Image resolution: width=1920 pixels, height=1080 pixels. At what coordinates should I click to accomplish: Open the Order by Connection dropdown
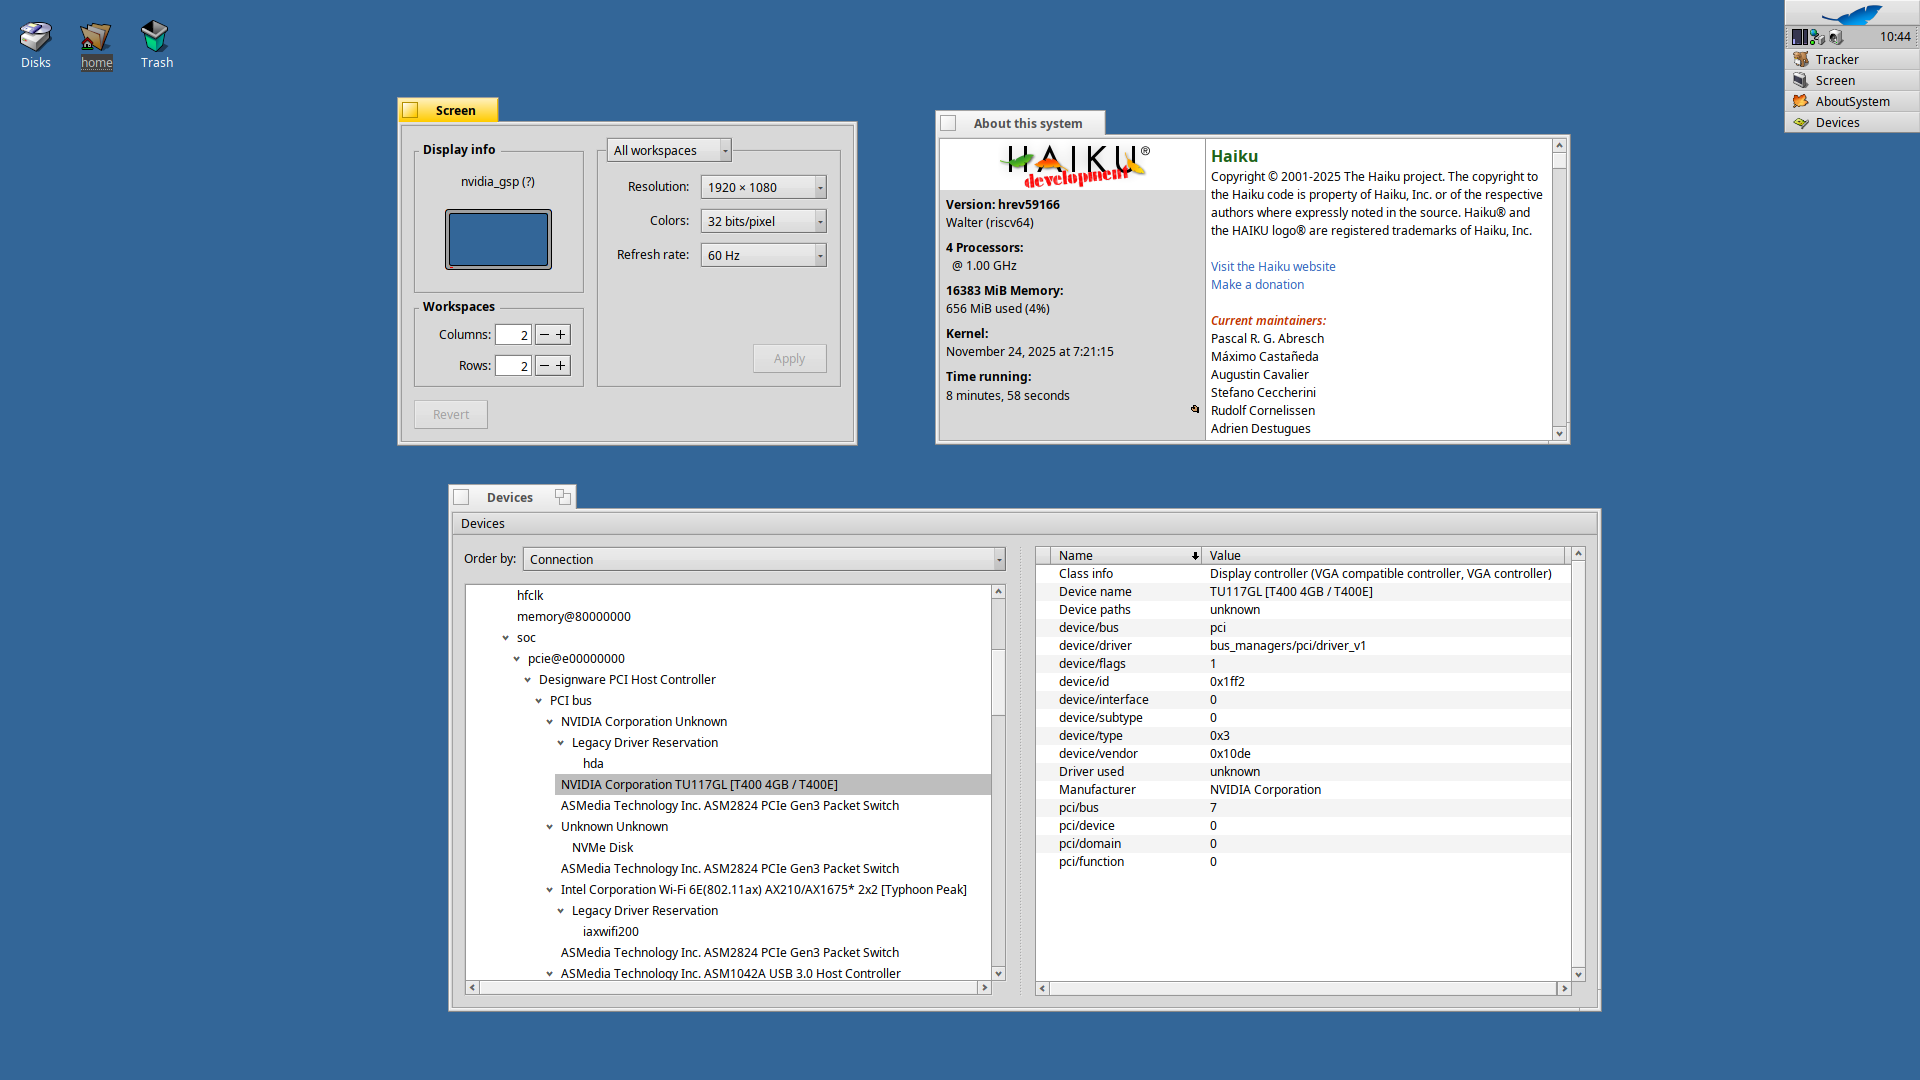(763, 559)
